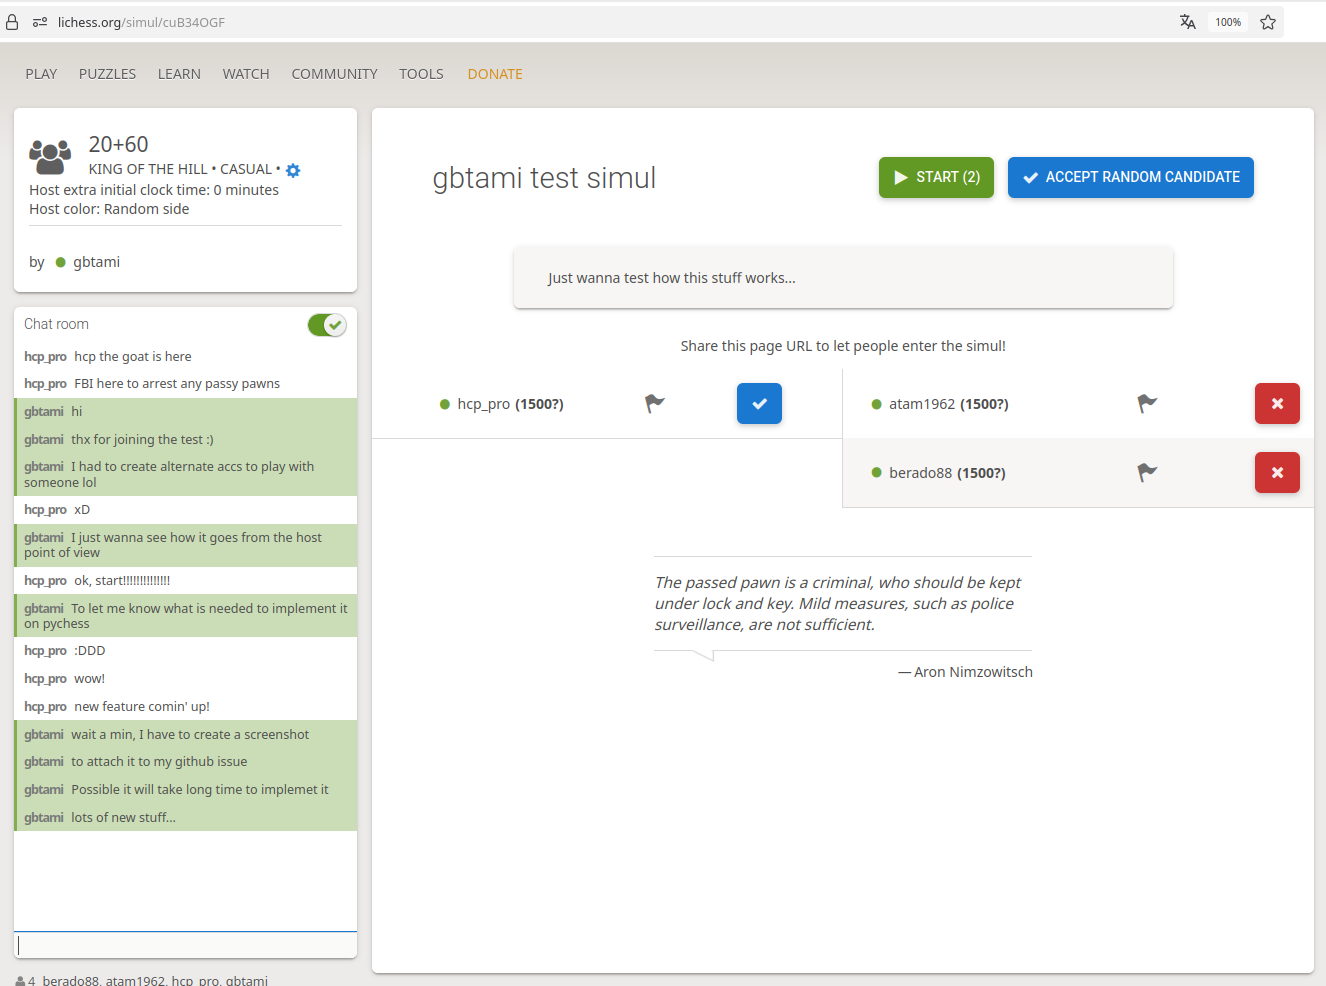Screen dimensions: 1326x986
Task: Click the spectators count icon at bottom
Action: click(x=20, y=981)
